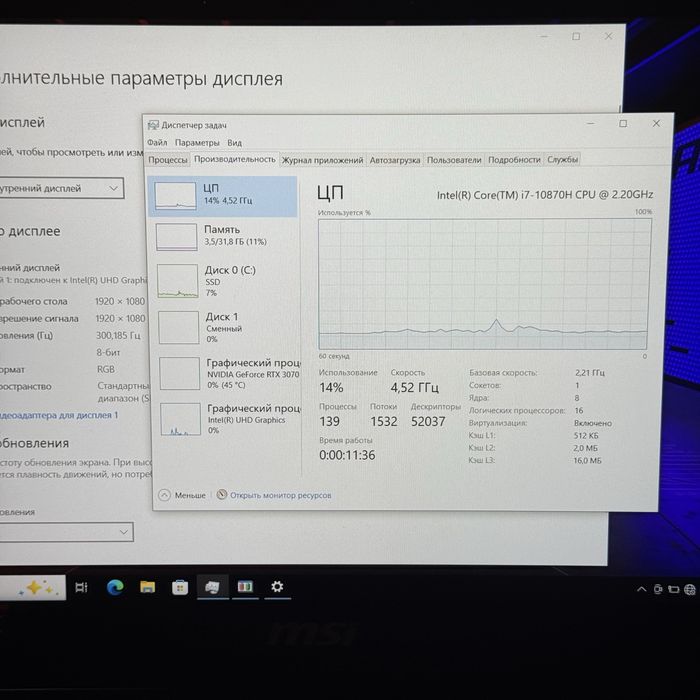700x700 pixels.
Task: Click the Task Manager title bar icon
Action: (x=153, y=125)
